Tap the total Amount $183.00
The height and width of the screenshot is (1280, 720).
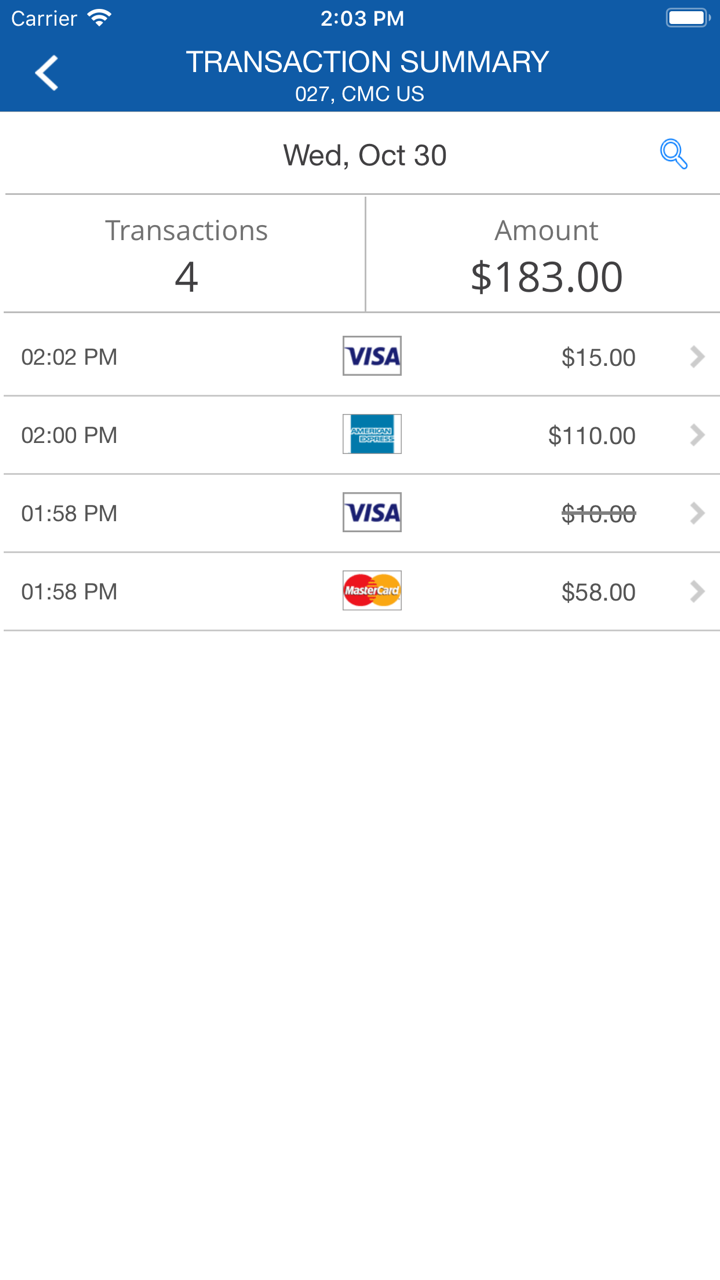pyautogui.click(x=546, y=276)
